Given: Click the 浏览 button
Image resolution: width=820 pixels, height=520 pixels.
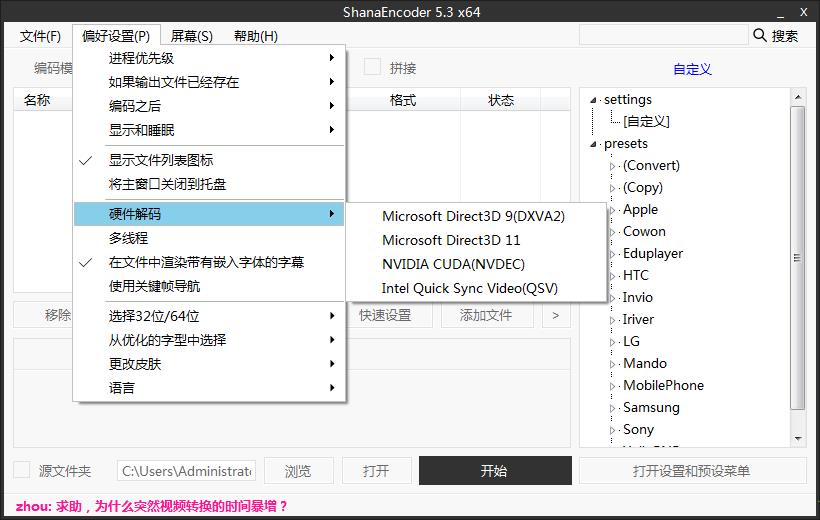Looking at the screenshot, I should tap(299, 471).
